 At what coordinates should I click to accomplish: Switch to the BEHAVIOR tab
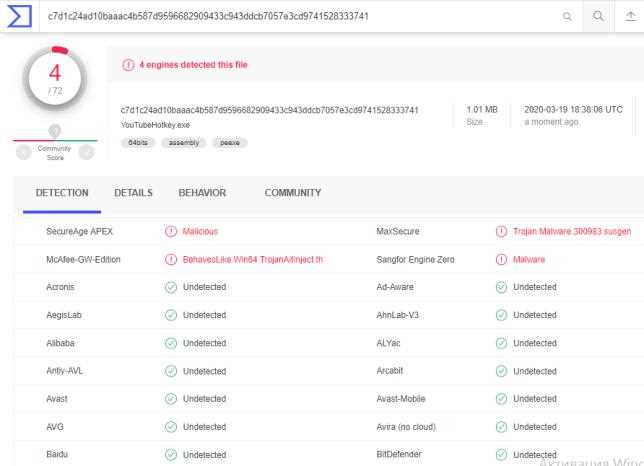[202, 193]
